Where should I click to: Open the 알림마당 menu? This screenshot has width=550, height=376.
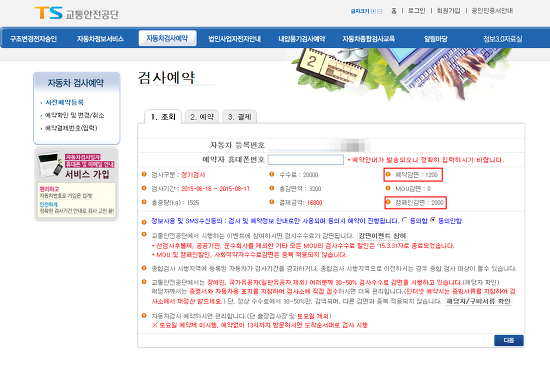[x=436, y=39]
